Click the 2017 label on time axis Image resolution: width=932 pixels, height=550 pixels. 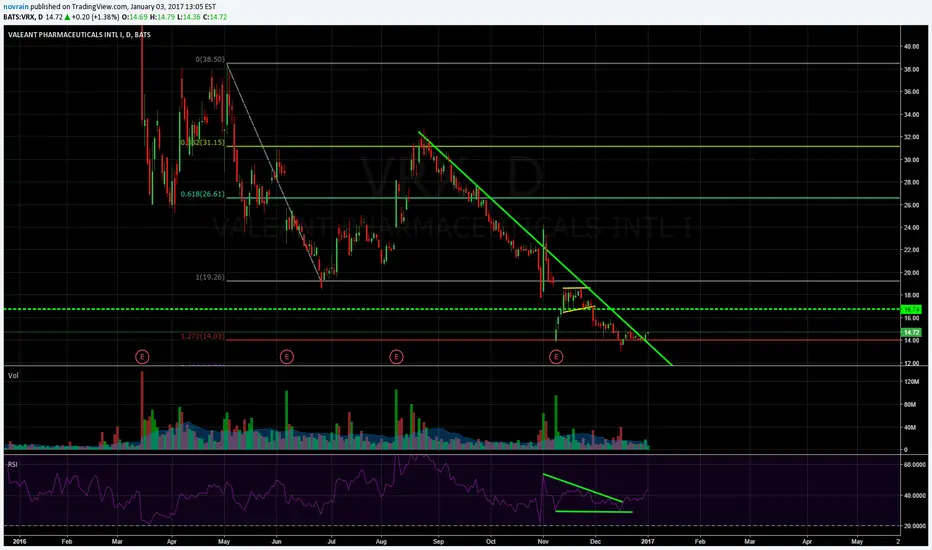[x=647, y=542]
